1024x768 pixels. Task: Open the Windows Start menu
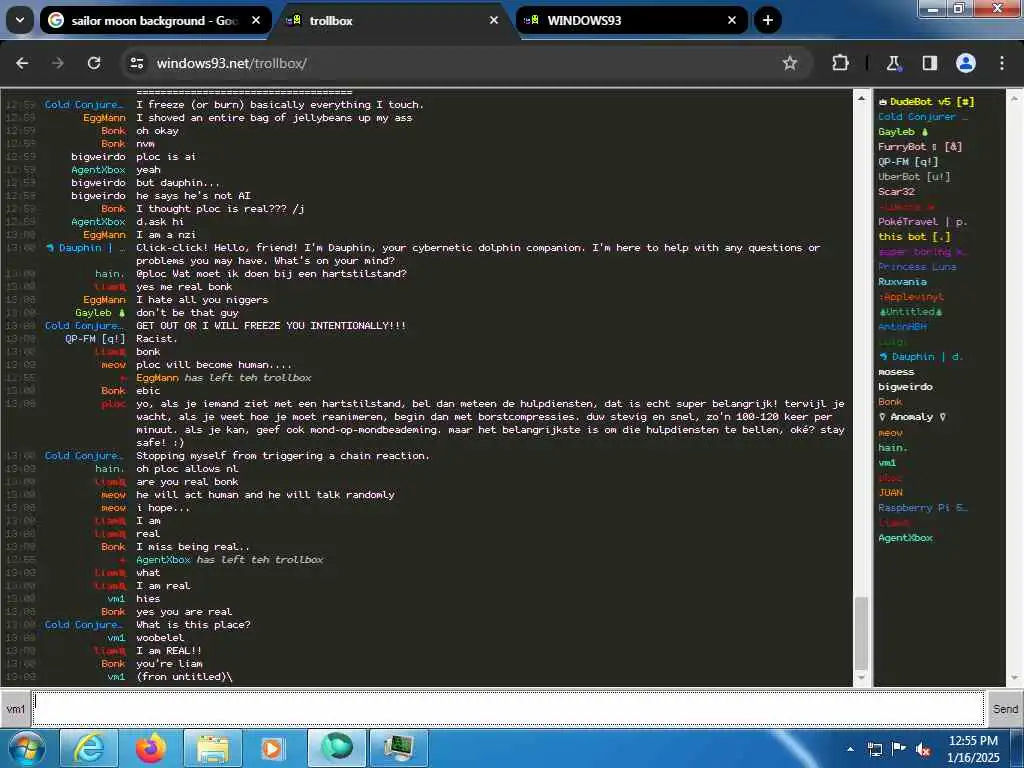(x=26, y=748)
